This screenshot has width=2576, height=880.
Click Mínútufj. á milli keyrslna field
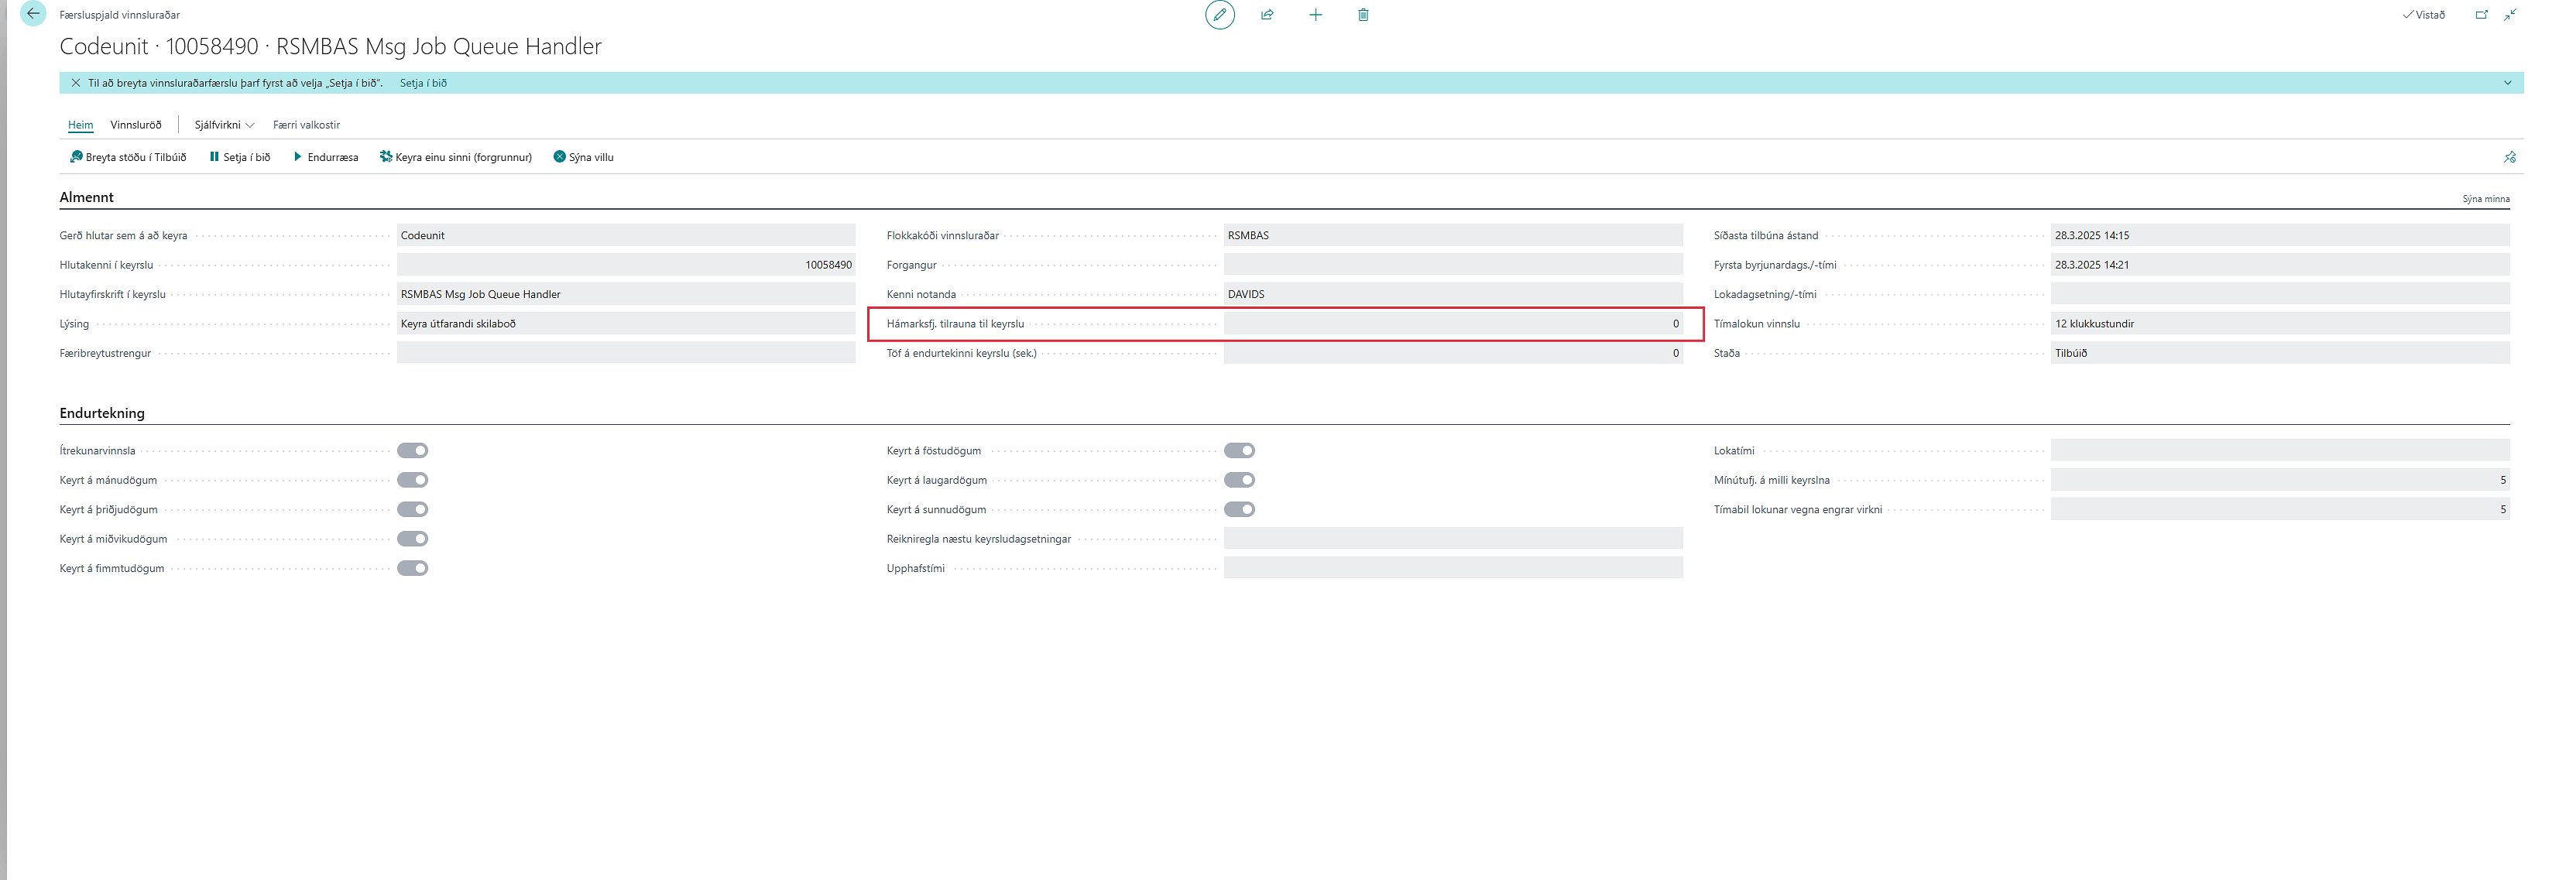2280,480
